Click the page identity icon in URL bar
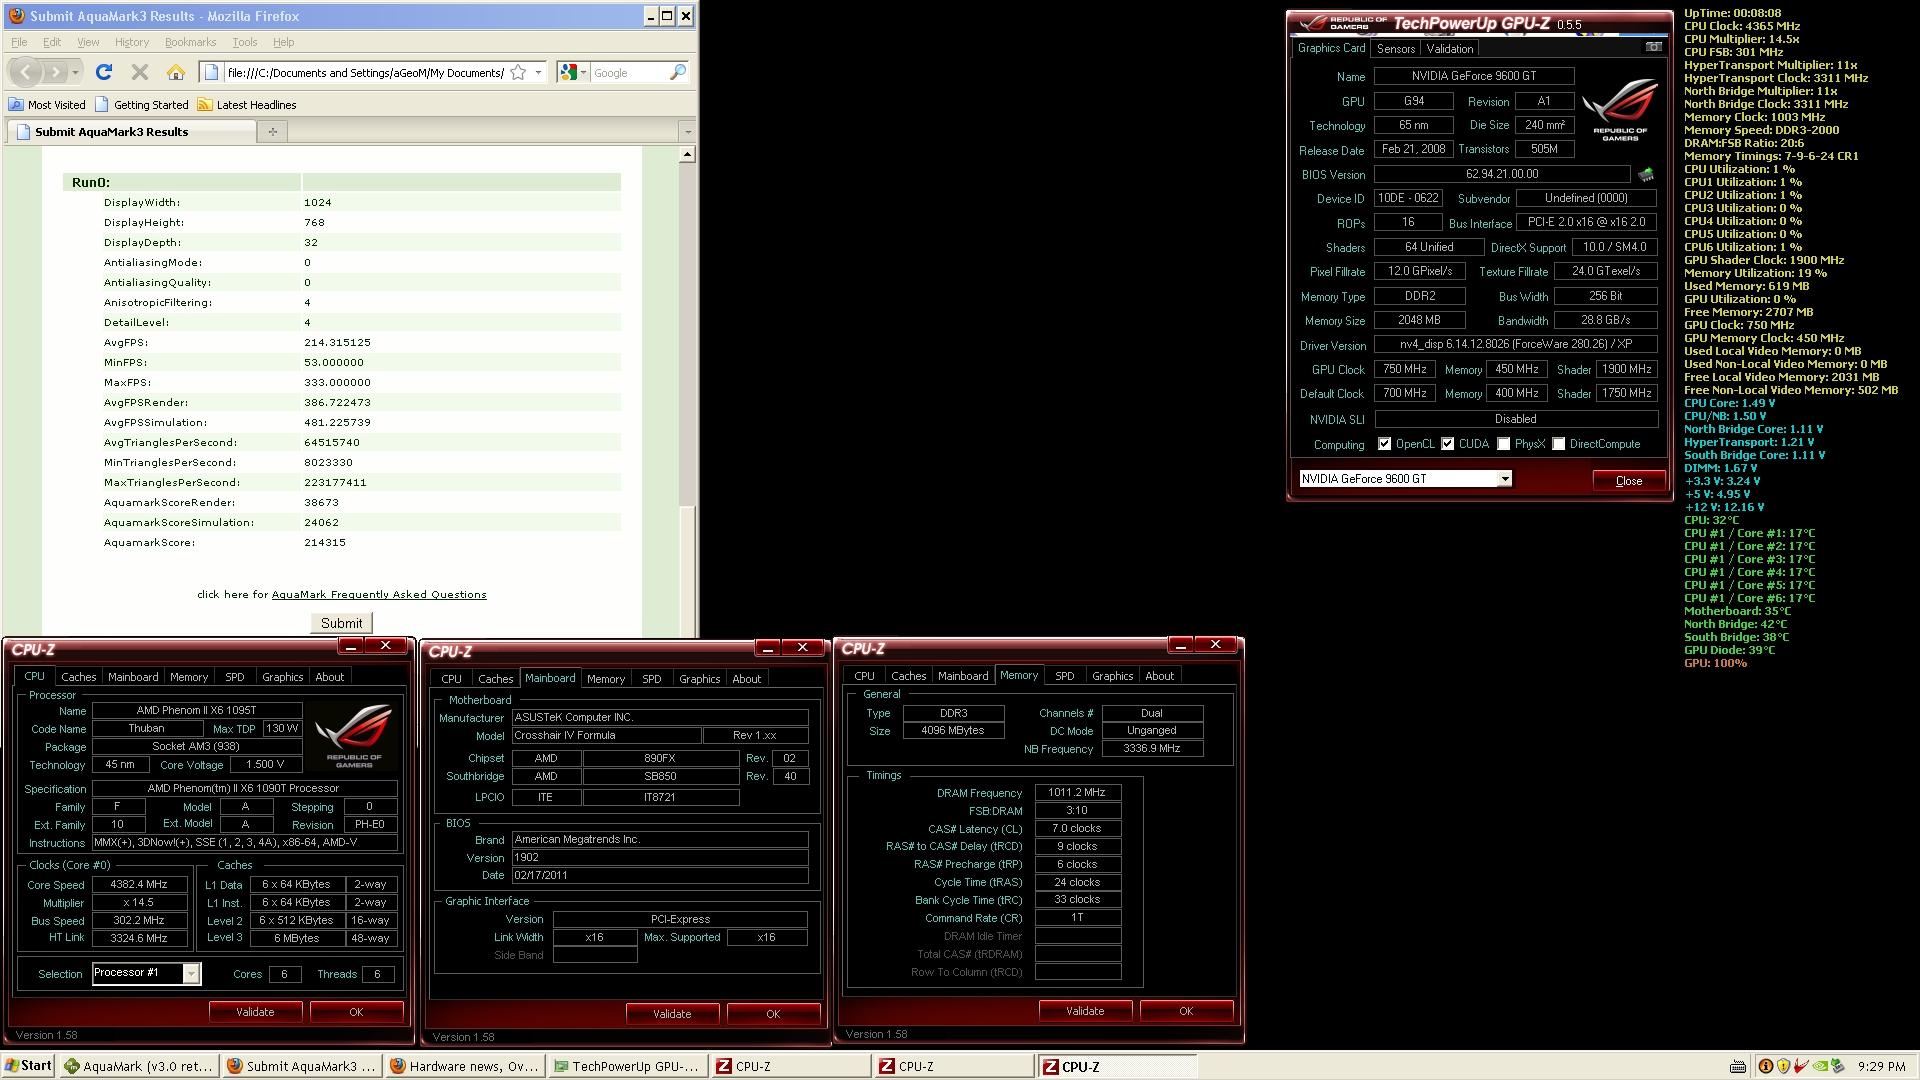This screenshot has width=1920, height=1080. [212, 72]
